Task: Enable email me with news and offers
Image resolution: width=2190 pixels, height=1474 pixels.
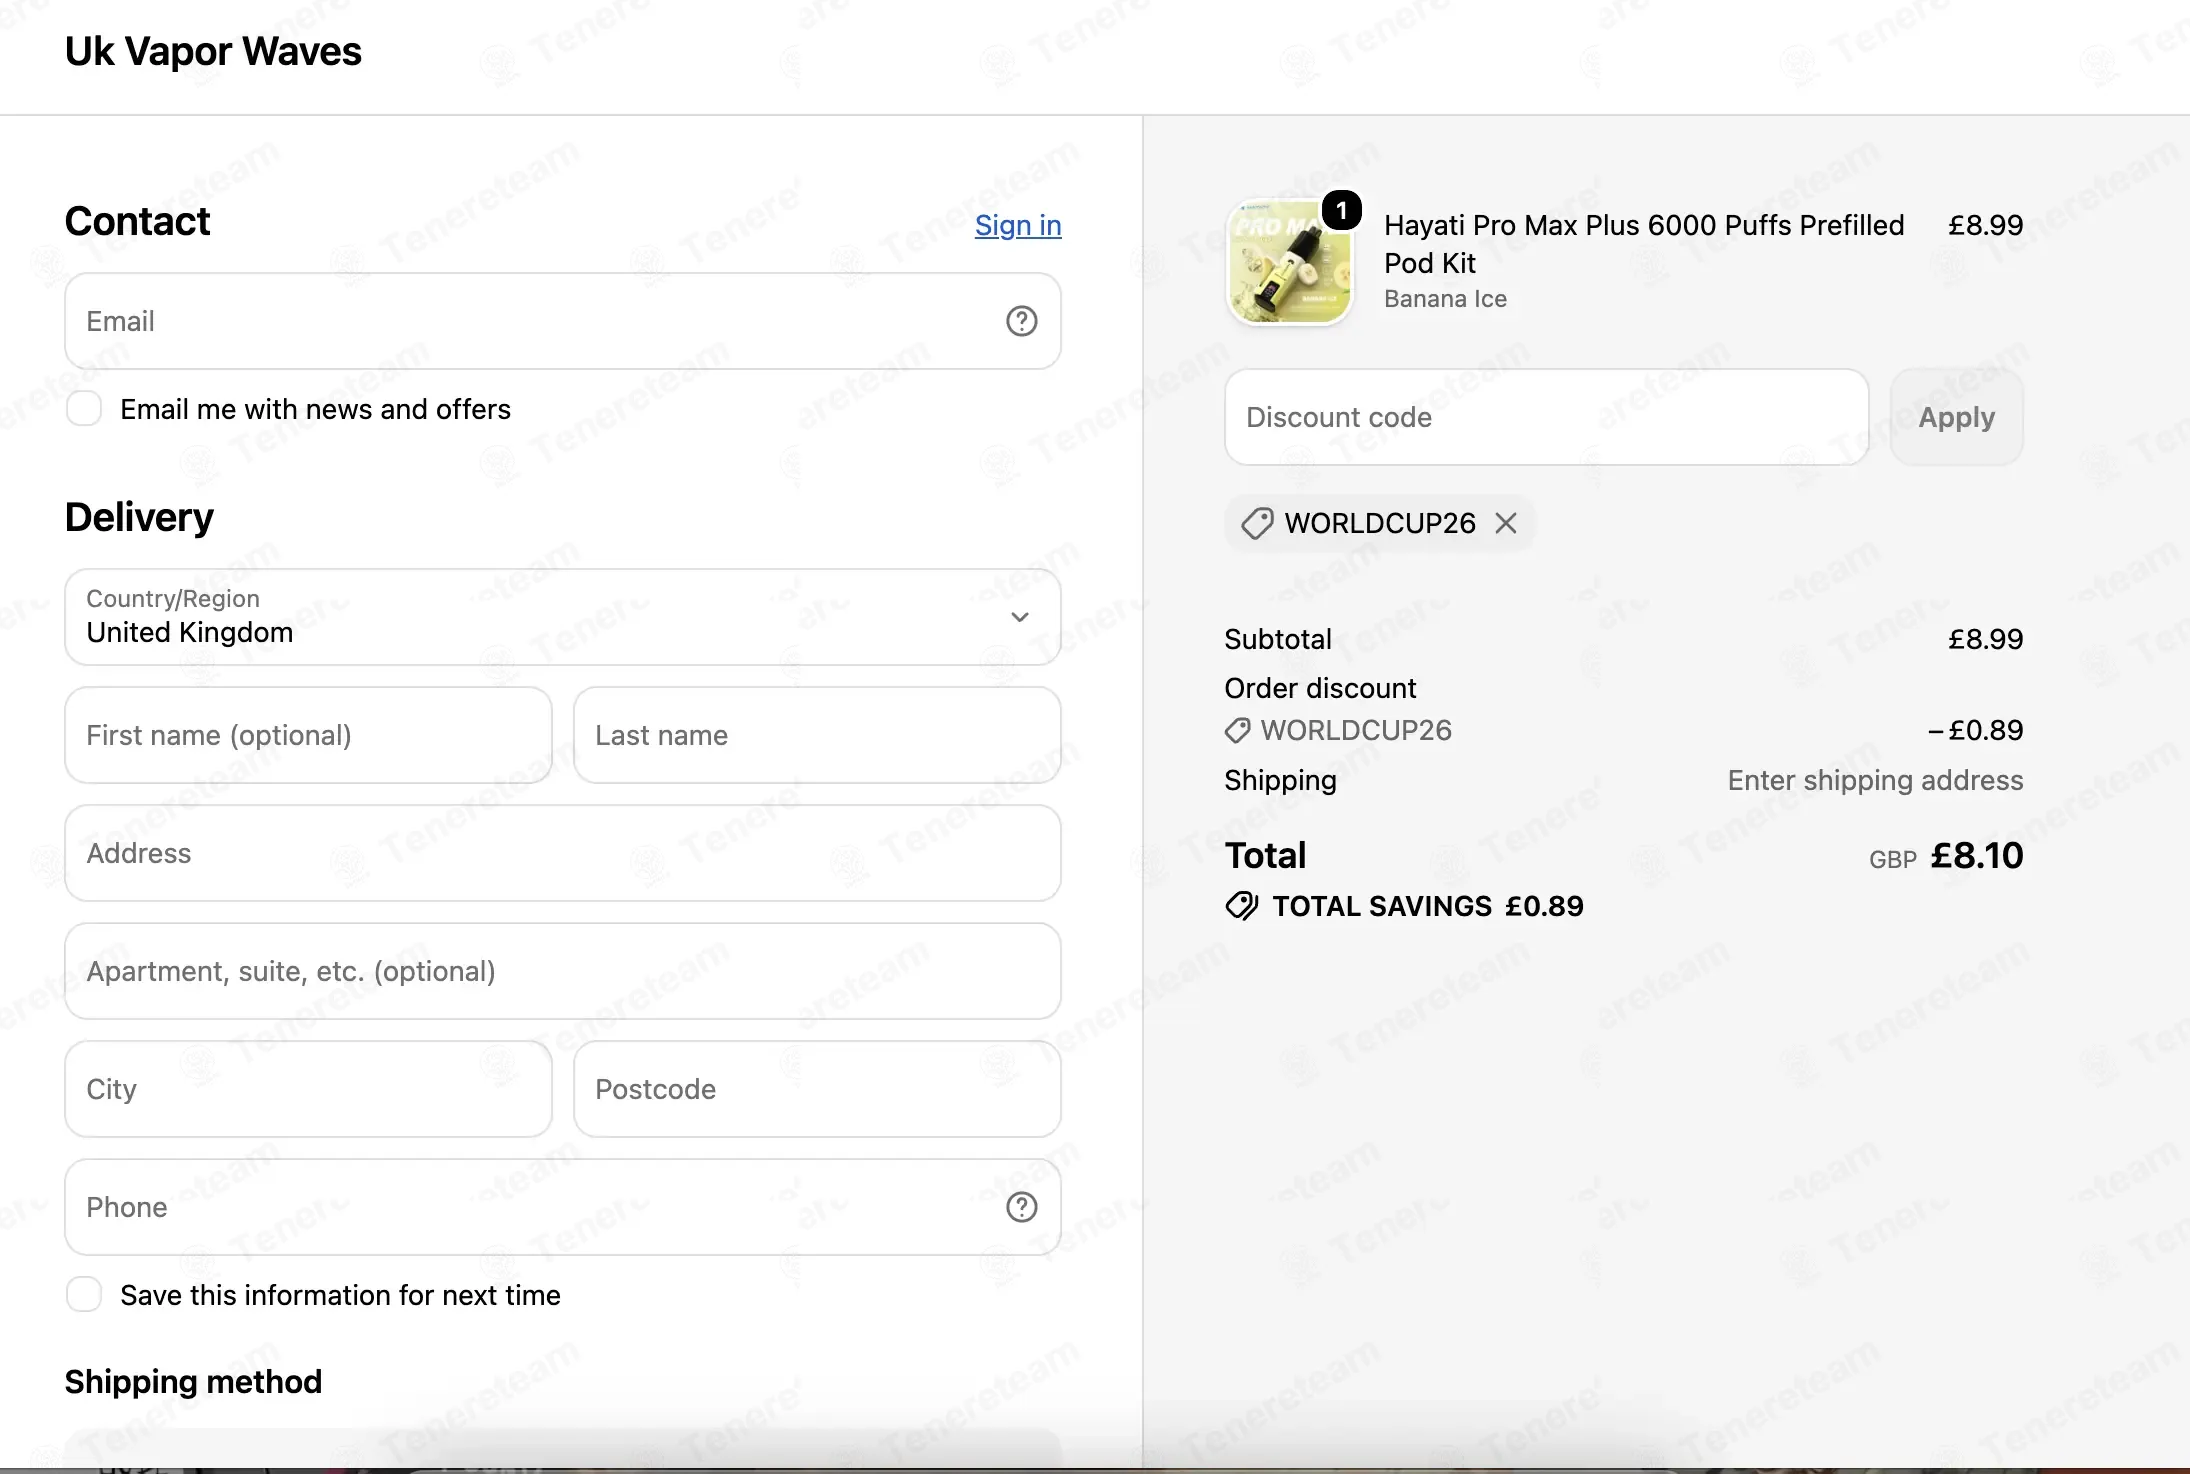Action: [84, 409]
